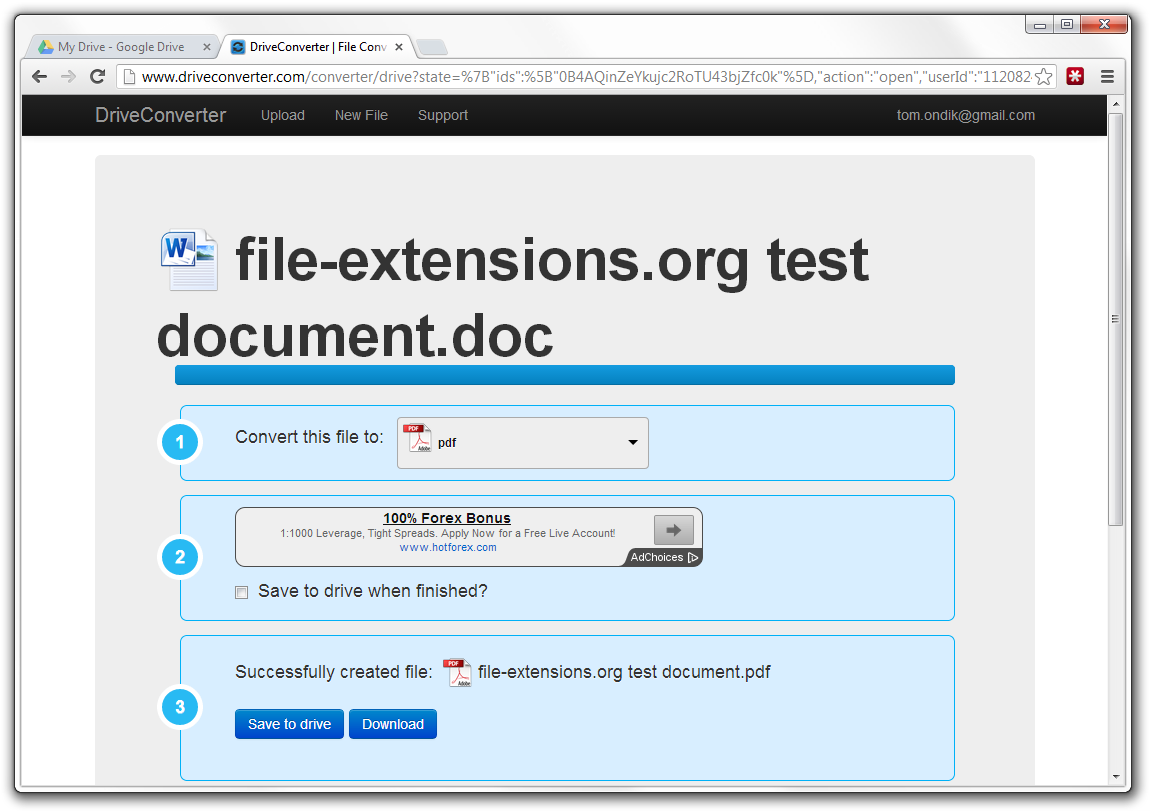Image resolution: width=1150 pixels, height=811 pixels.
Task: Click the Google Drive tab favicon
Action: point(46,46)
